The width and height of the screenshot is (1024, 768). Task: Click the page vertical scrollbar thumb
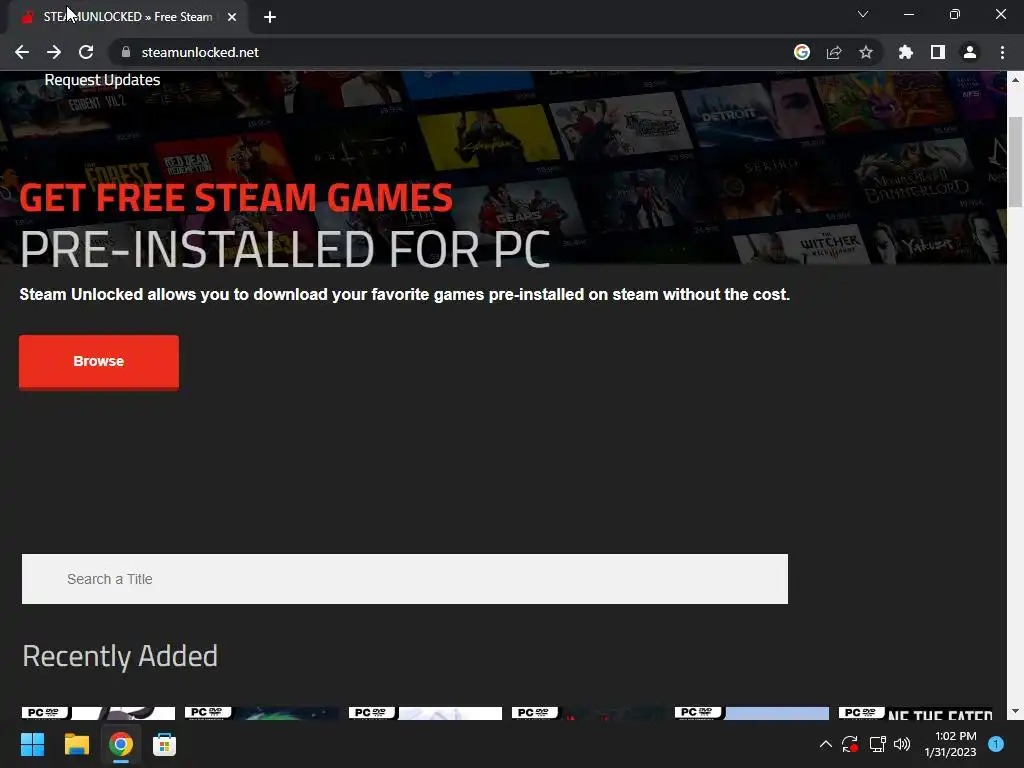[x=1015, y=162]
